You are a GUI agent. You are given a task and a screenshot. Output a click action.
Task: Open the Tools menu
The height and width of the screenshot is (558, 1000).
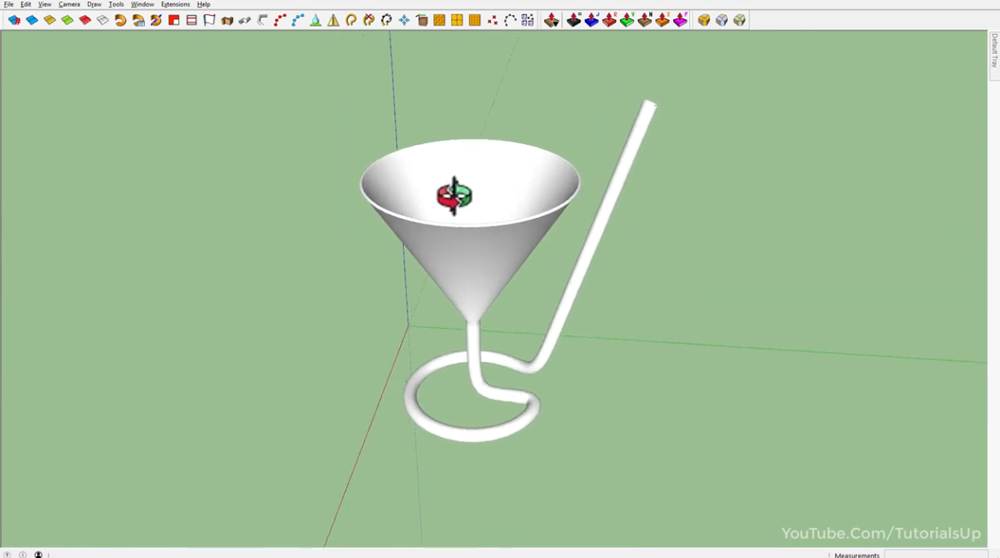[116, 4]
